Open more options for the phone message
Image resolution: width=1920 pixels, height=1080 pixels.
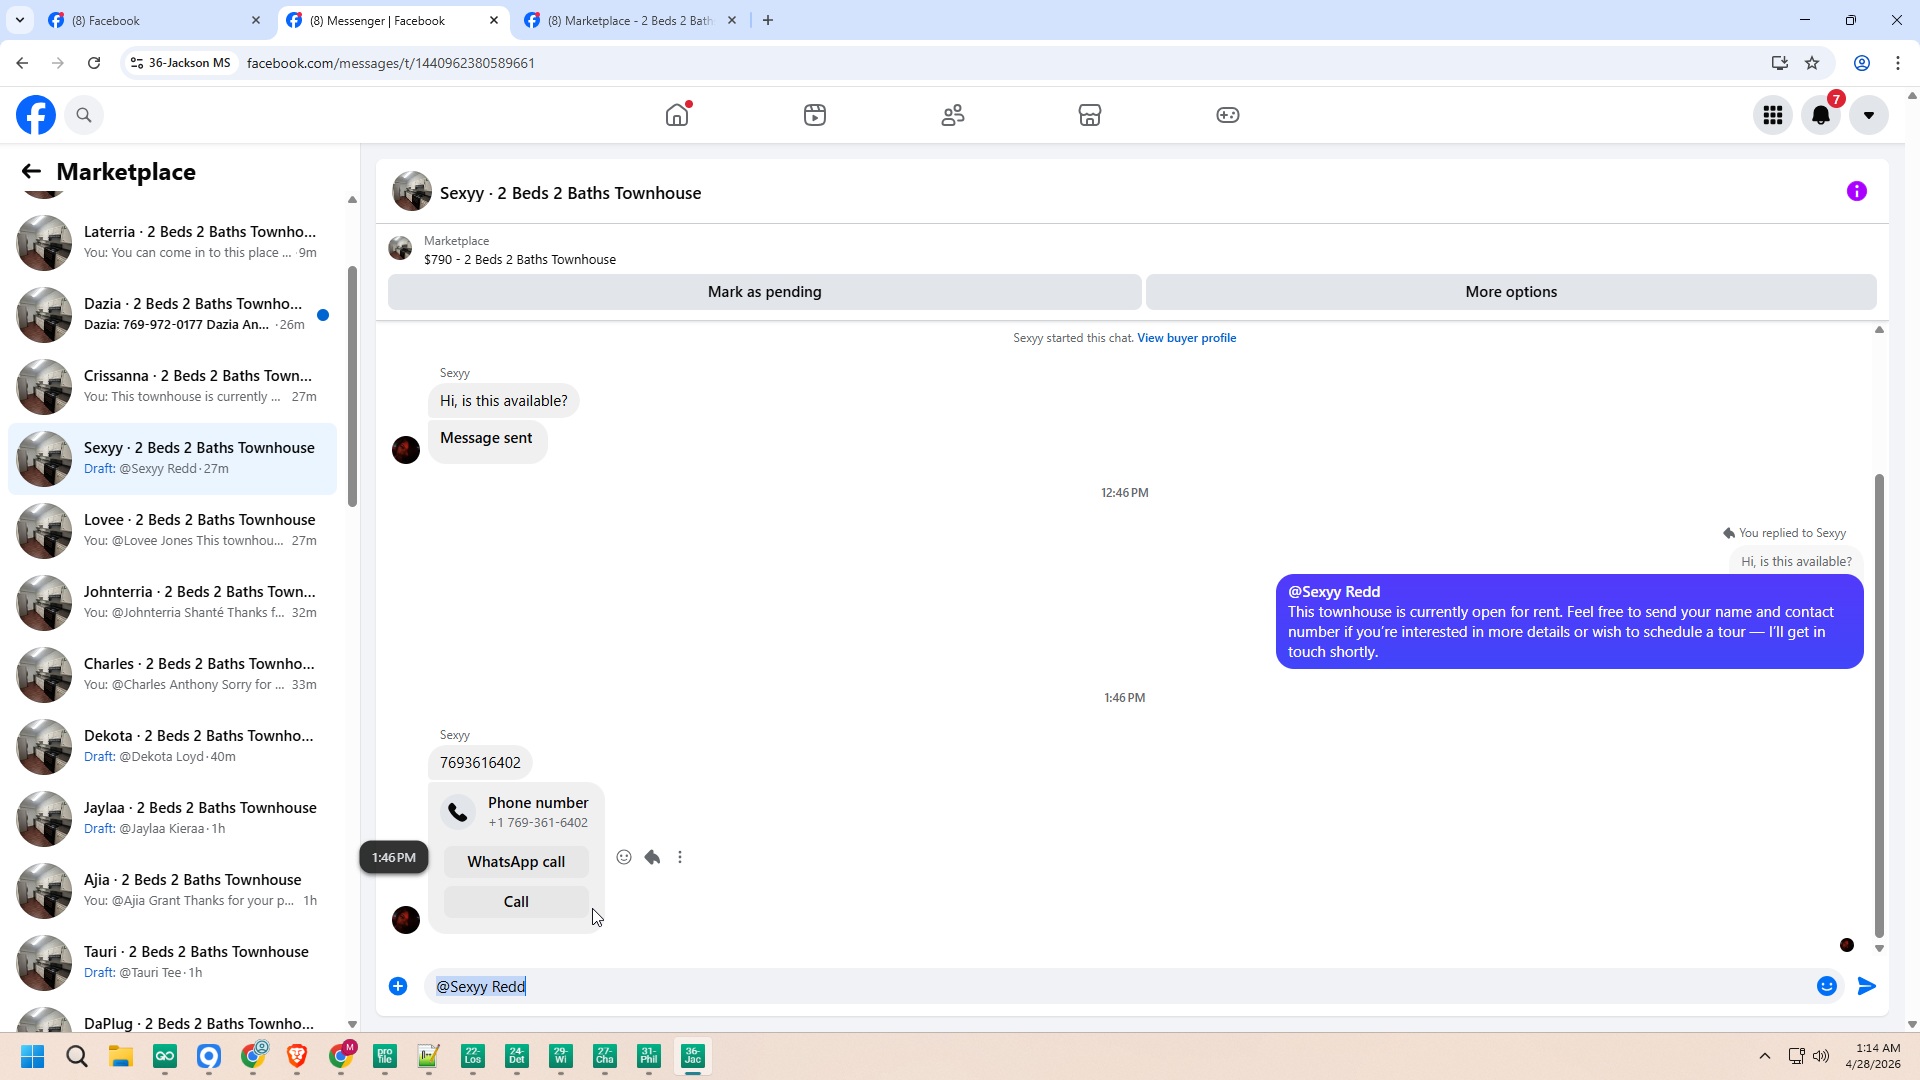click(680, 857)
